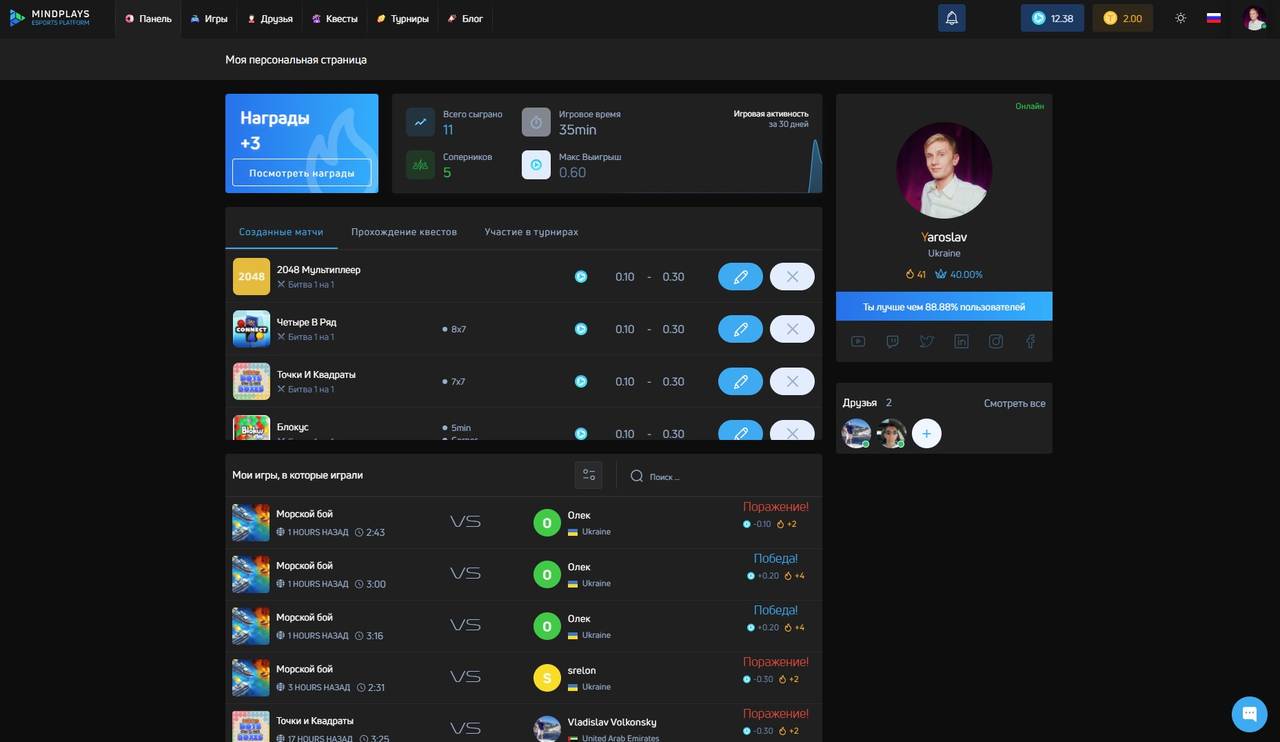Click the Всего сыграно stats icon

[420, 122]
